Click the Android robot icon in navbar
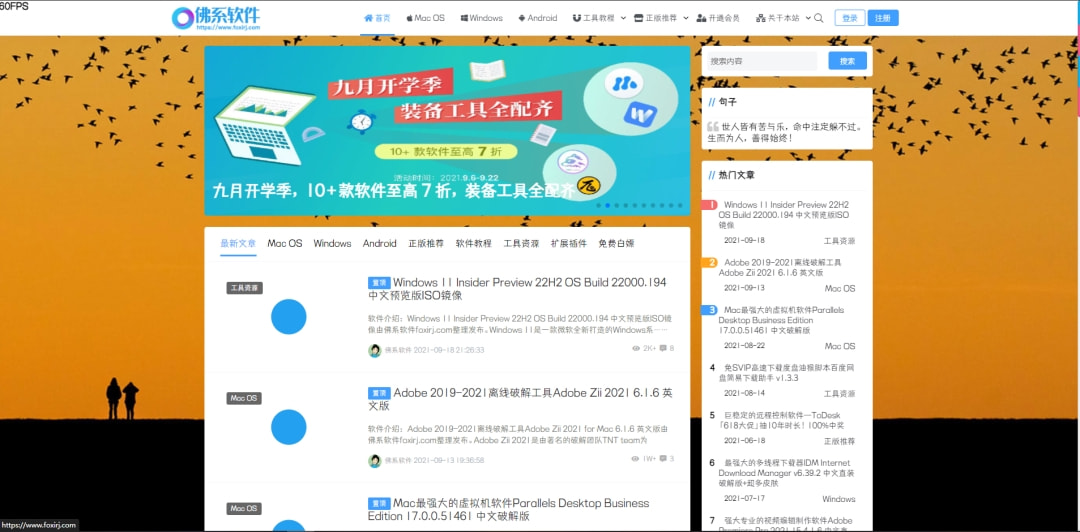 521,18
